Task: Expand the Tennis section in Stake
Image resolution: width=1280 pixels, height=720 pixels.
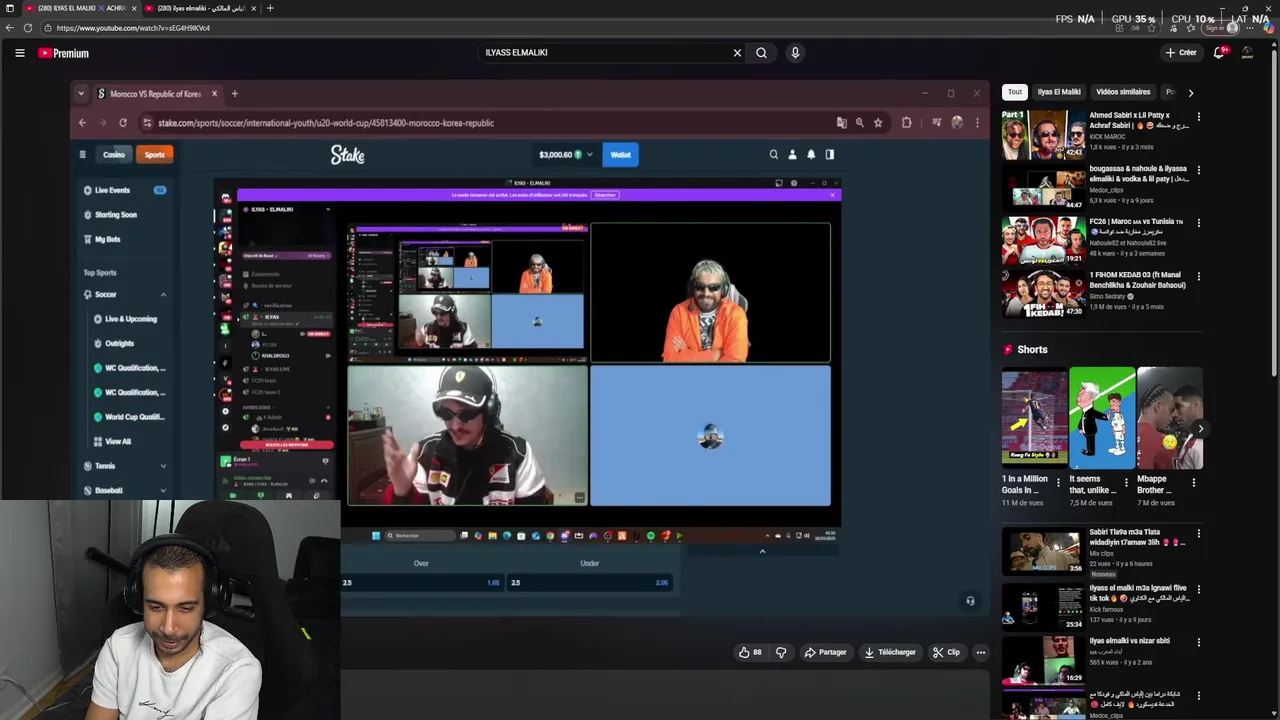Action: pyautogui.click(x=163, y=466)
